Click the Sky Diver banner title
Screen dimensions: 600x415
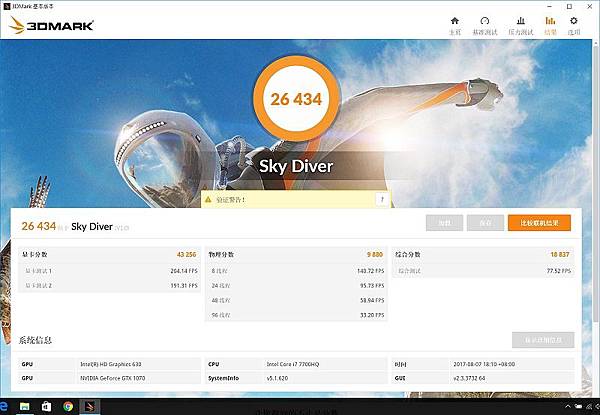[x=296, y=166]
